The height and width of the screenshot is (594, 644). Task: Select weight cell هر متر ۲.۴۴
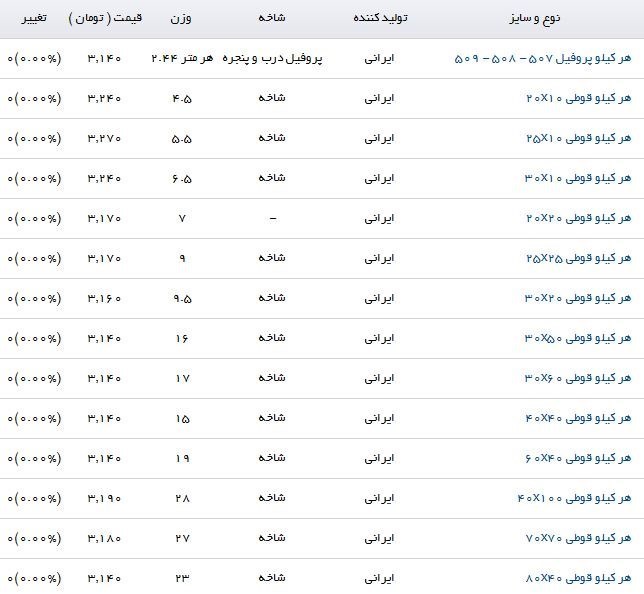tap(182, 58)
